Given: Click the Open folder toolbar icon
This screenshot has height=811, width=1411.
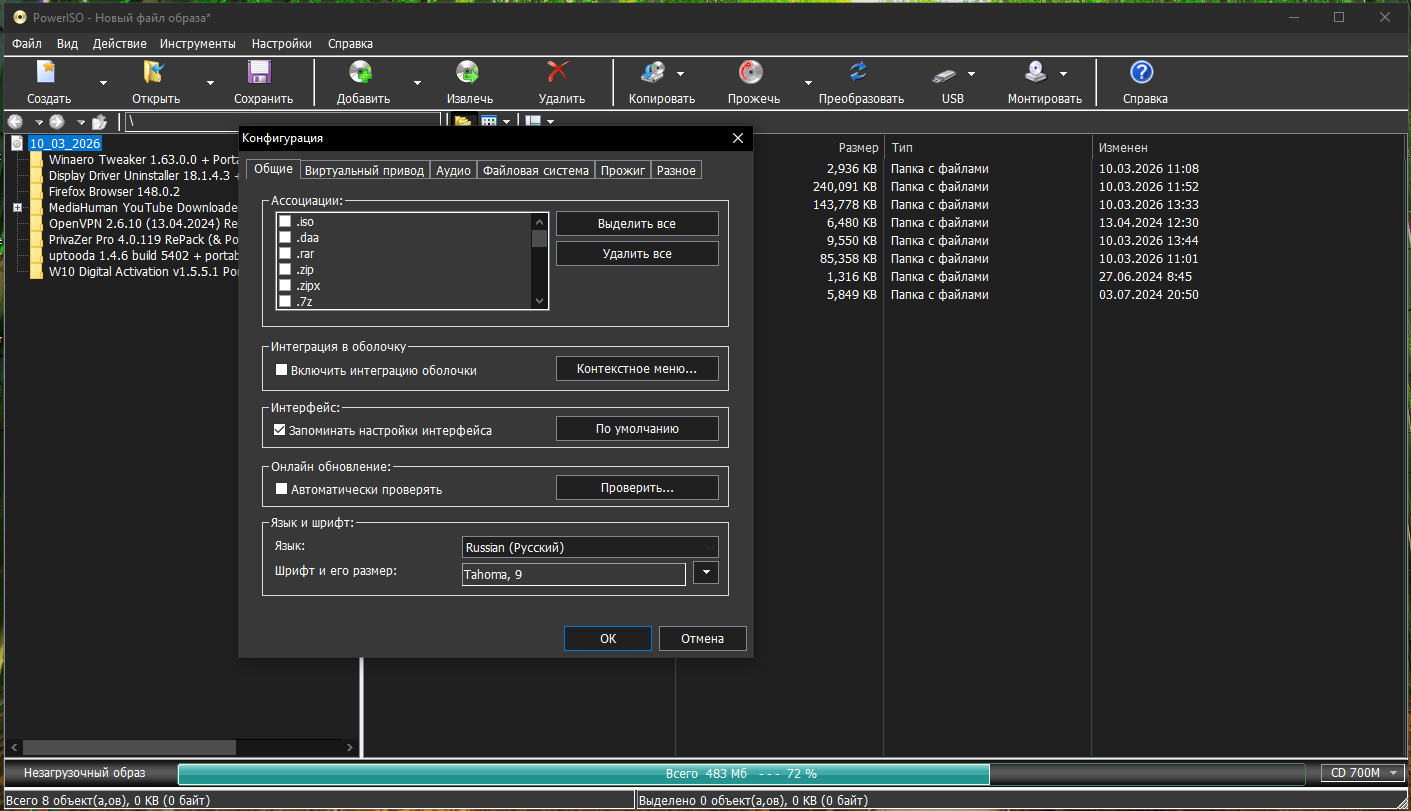Looking at the screenshot, I should (154, 72).
